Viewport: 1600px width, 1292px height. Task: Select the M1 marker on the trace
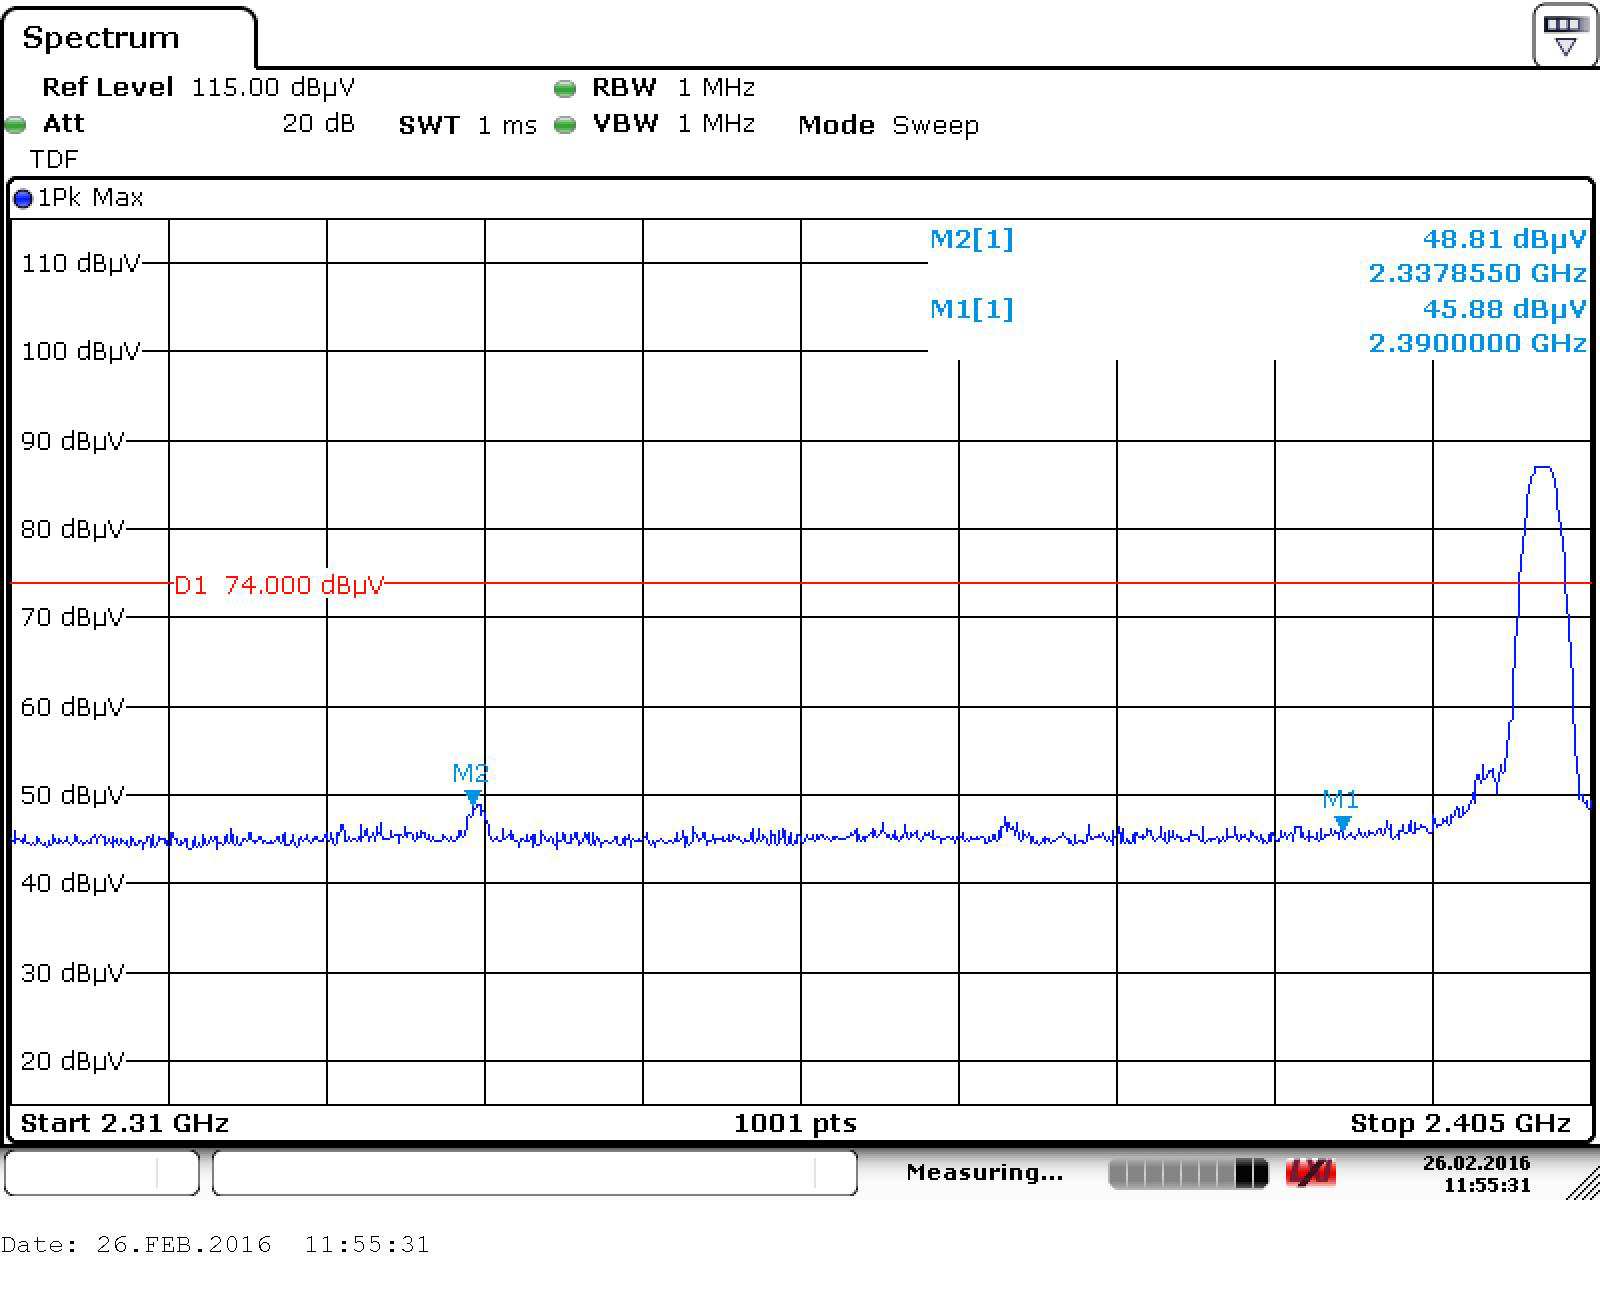1343,823
